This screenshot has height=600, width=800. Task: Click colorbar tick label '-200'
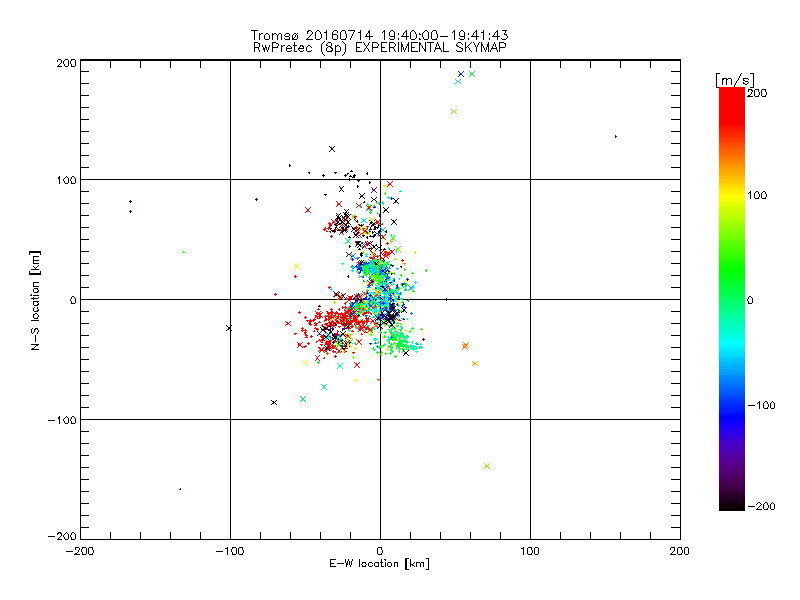(x=761, y=506)
